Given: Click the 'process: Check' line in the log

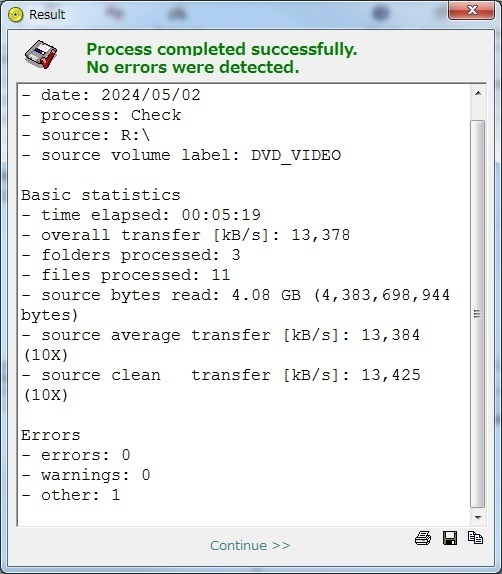Looking at the screenshot, I should tap(101, 115).
